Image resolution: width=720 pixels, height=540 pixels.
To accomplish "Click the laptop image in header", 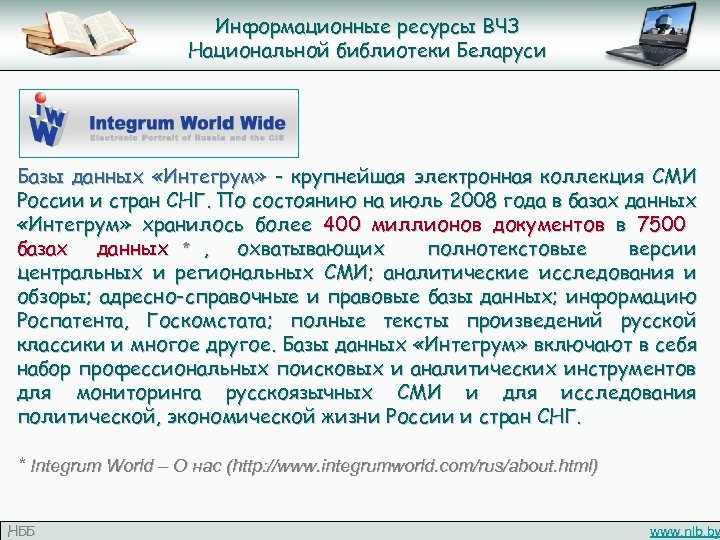I will pyautogui.click(x=652, y=34).
